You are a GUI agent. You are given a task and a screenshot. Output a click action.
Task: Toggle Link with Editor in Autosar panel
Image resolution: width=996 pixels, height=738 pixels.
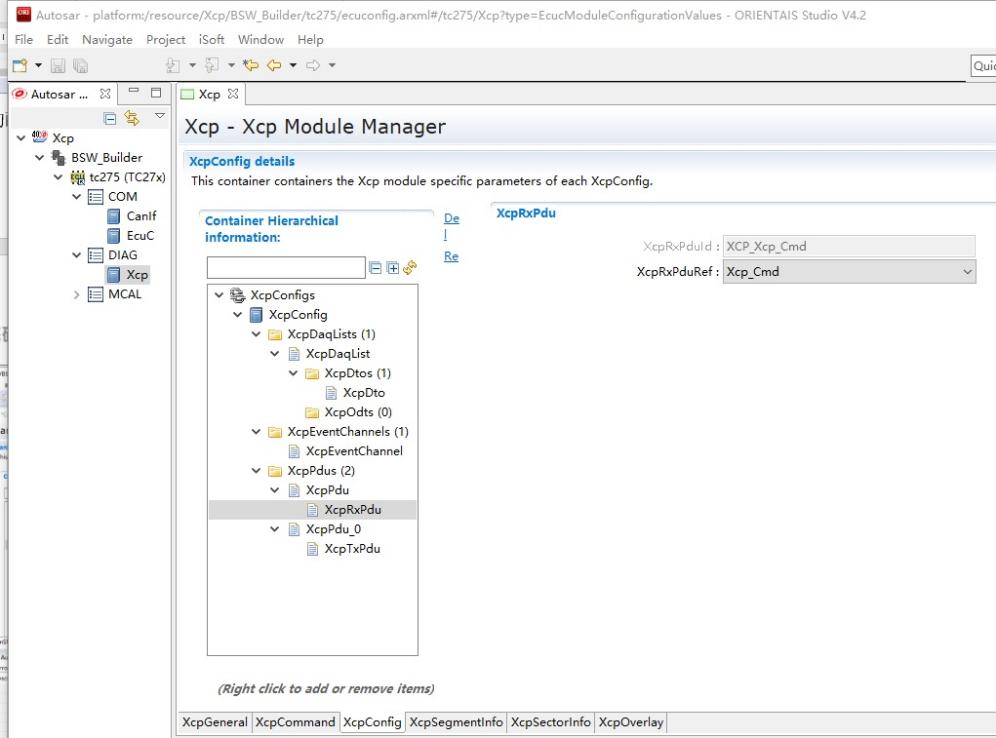(131, 119)
